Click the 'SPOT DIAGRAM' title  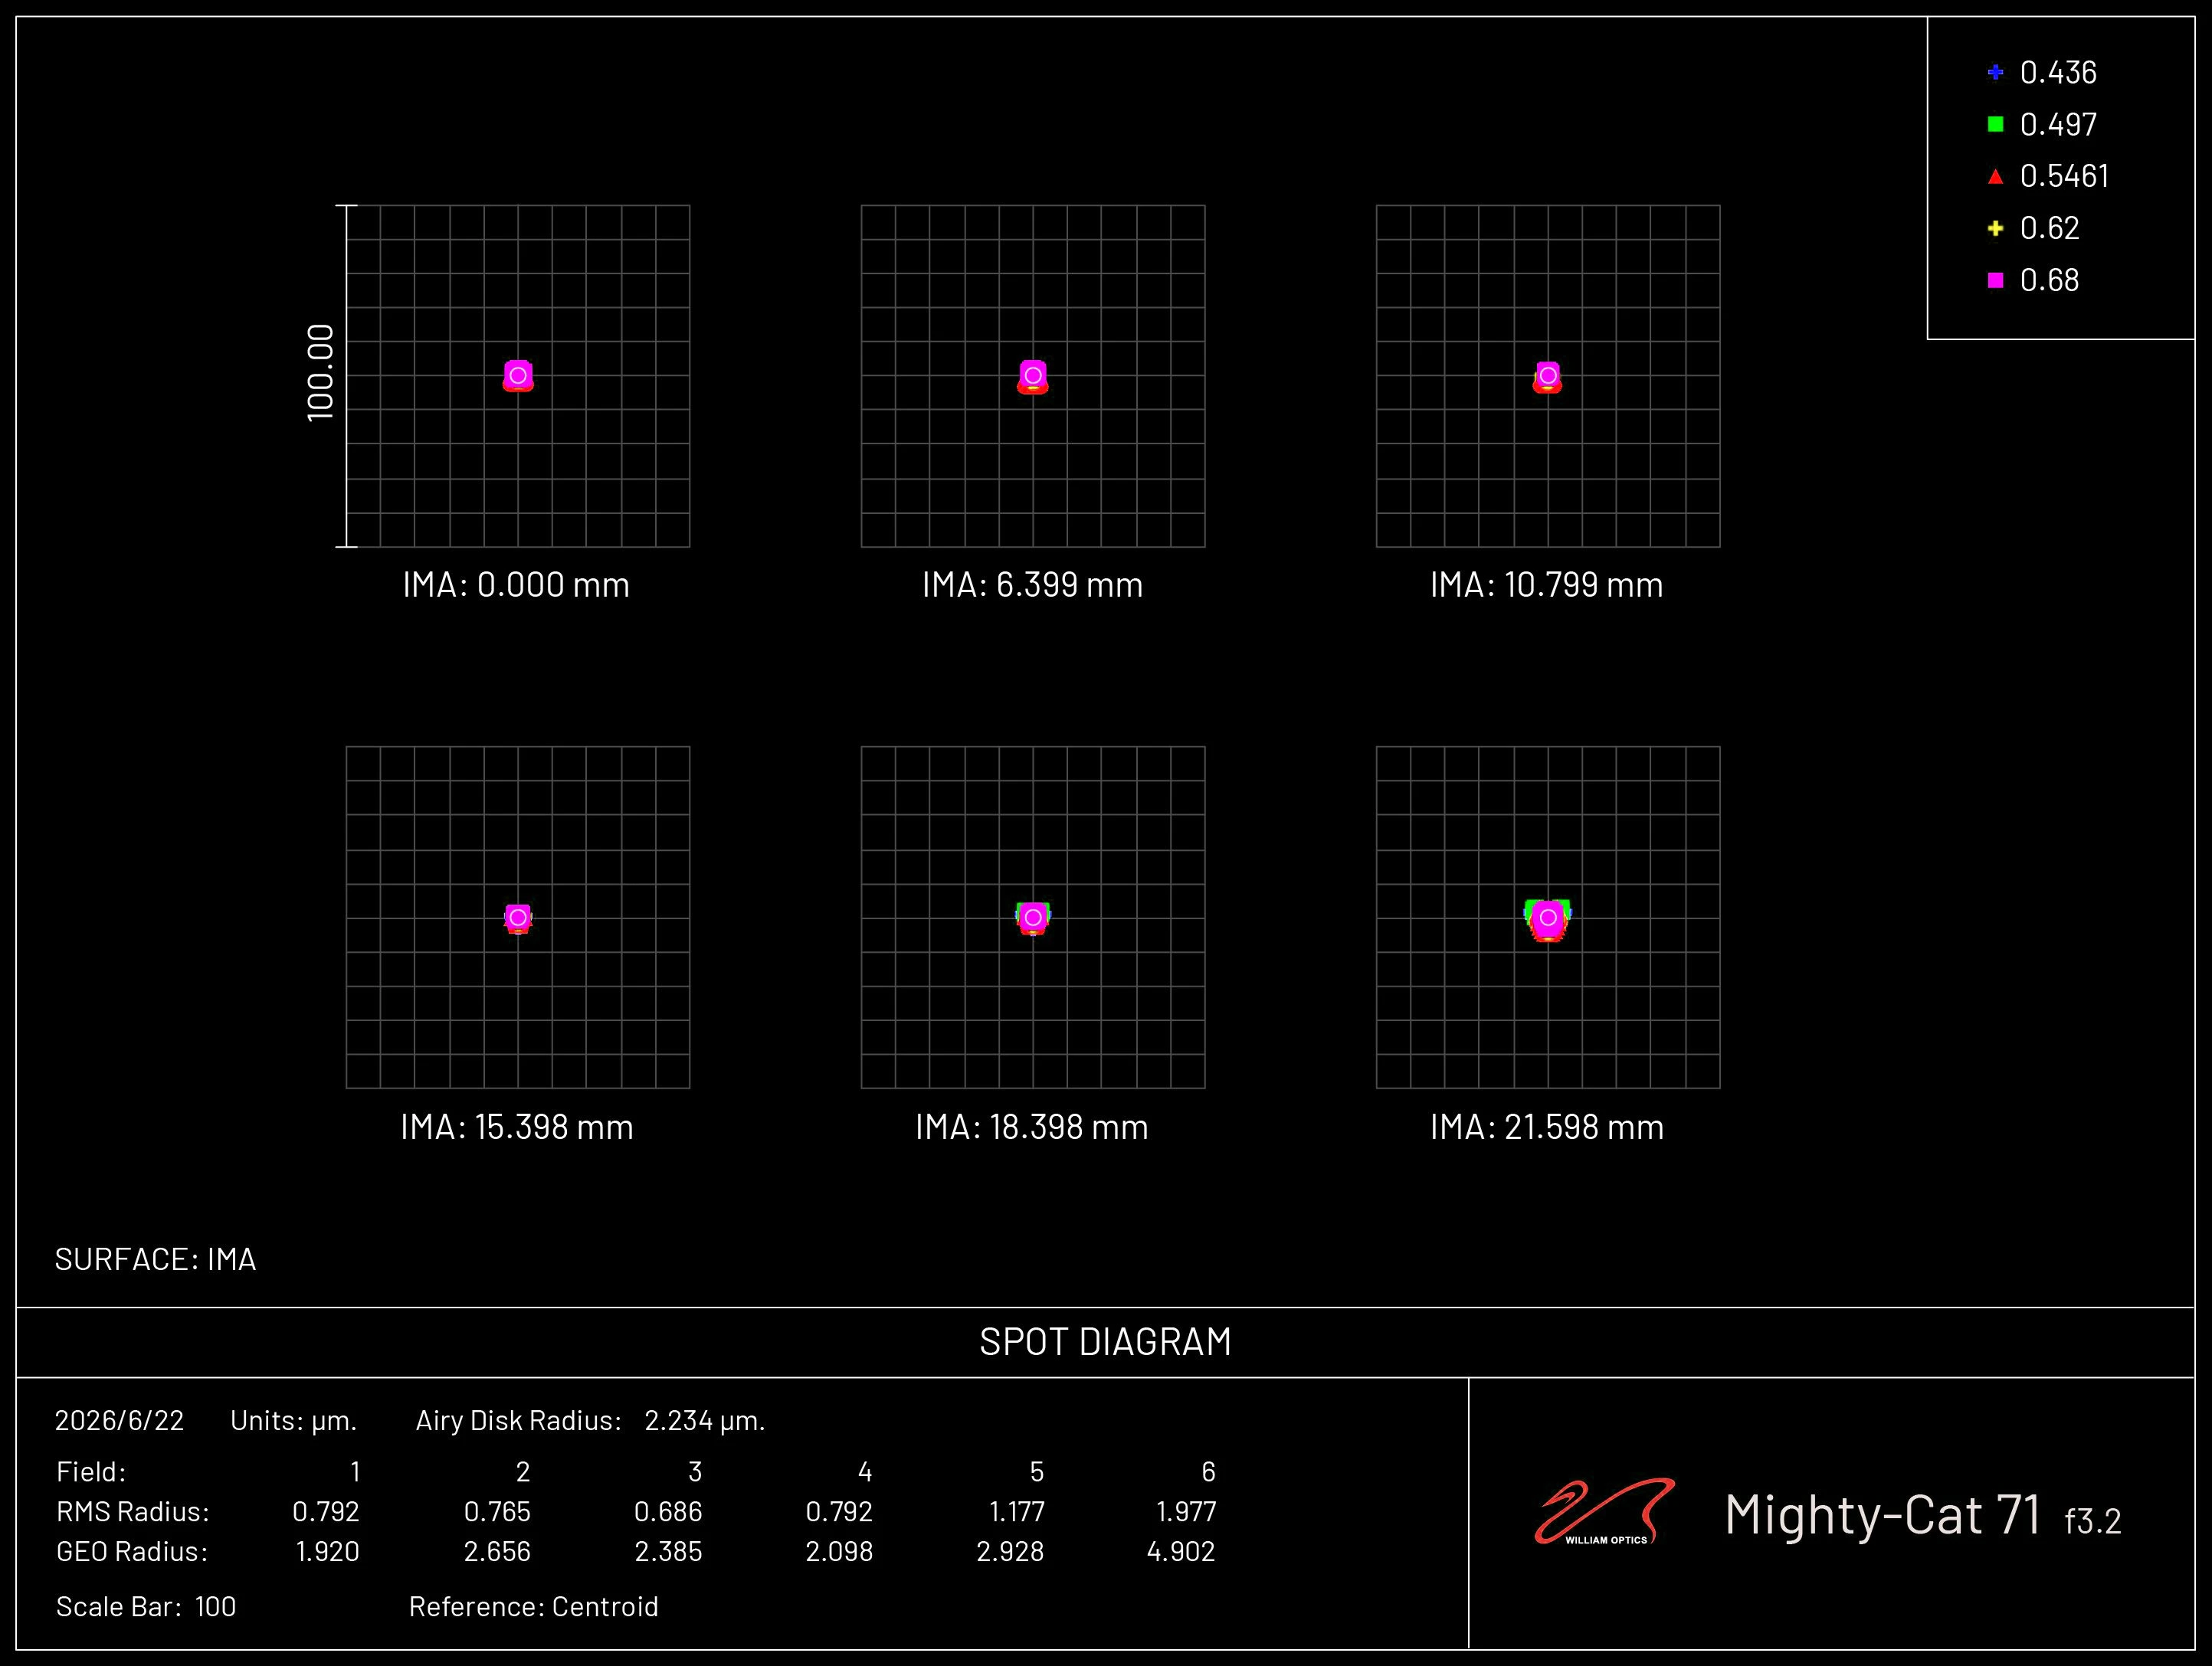point(1105,1342)
